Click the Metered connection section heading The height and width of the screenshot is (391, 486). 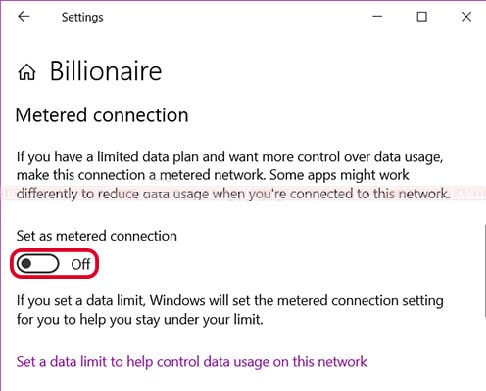click(102, 115)
